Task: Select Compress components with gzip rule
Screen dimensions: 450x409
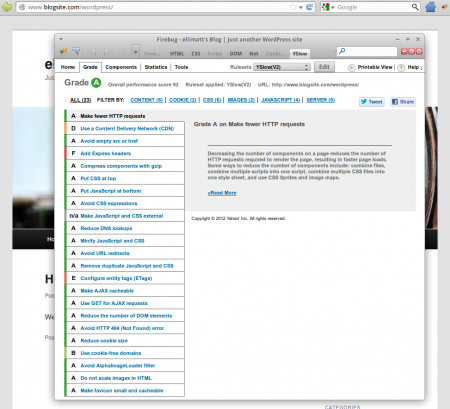Action: click(124, 166)
